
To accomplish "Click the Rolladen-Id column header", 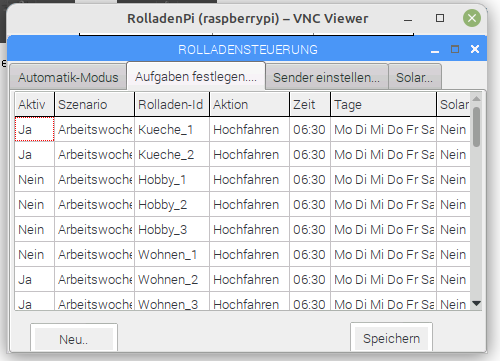I will [x=172, y=105].
